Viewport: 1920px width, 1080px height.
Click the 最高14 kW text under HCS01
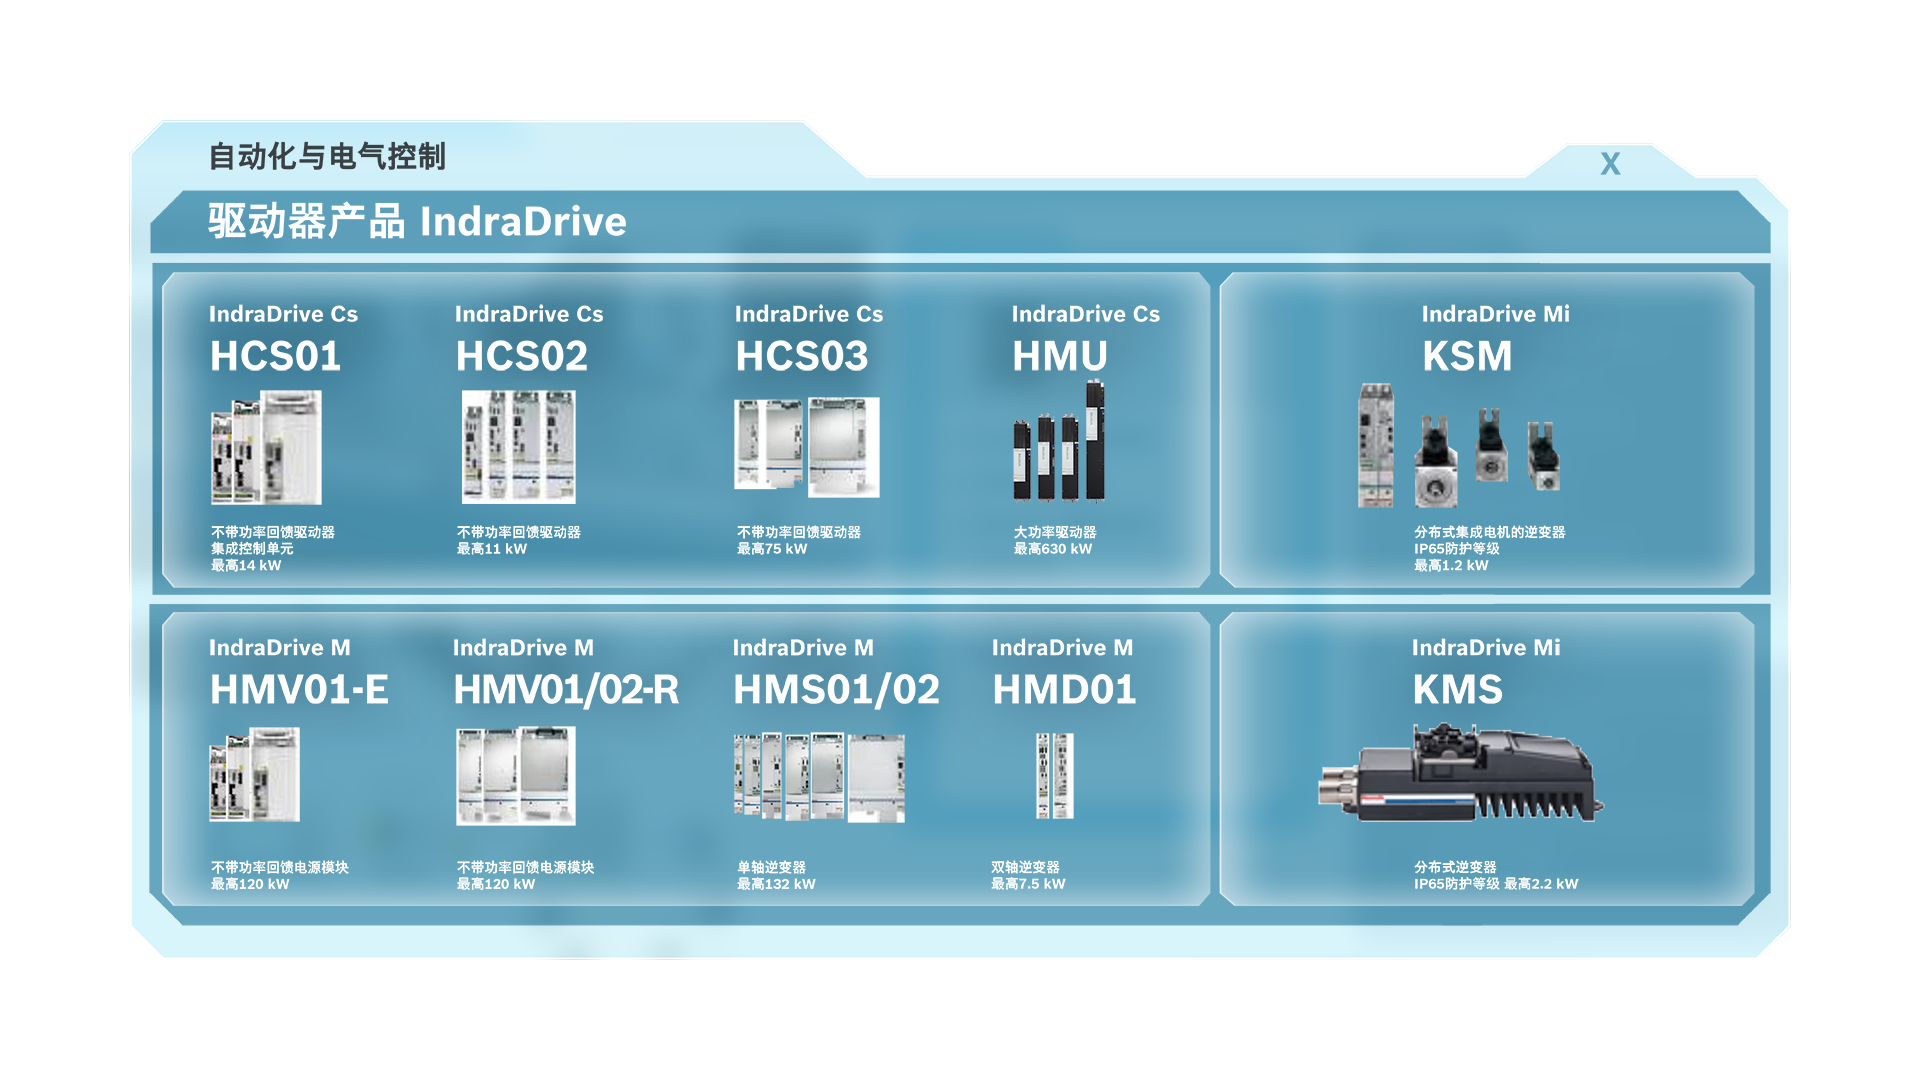pos(246,566)
